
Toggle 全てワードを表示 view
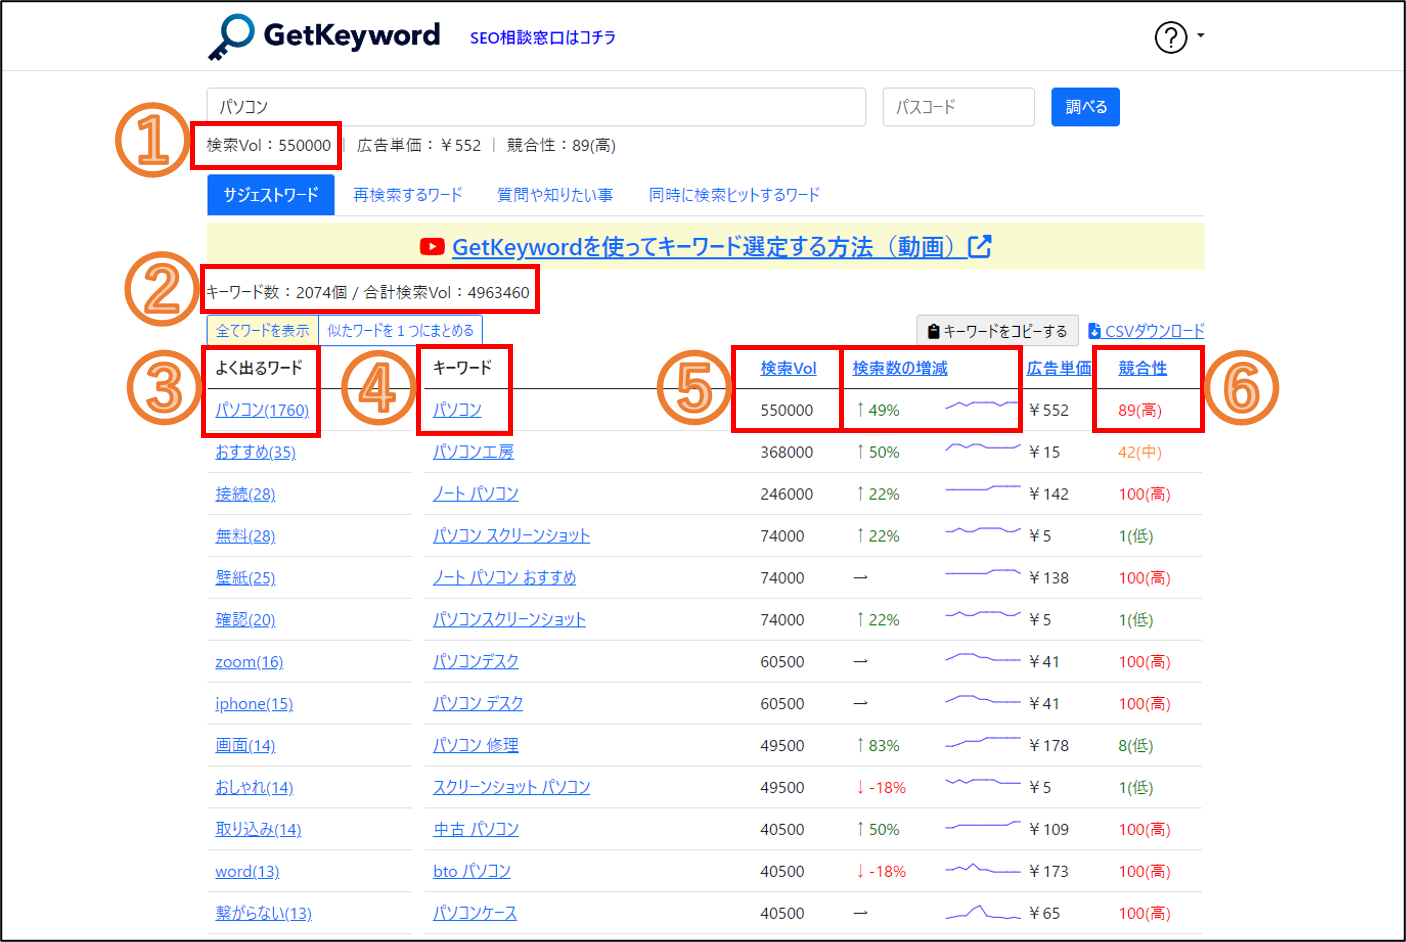pyautogui.click(x=263, y=330)
